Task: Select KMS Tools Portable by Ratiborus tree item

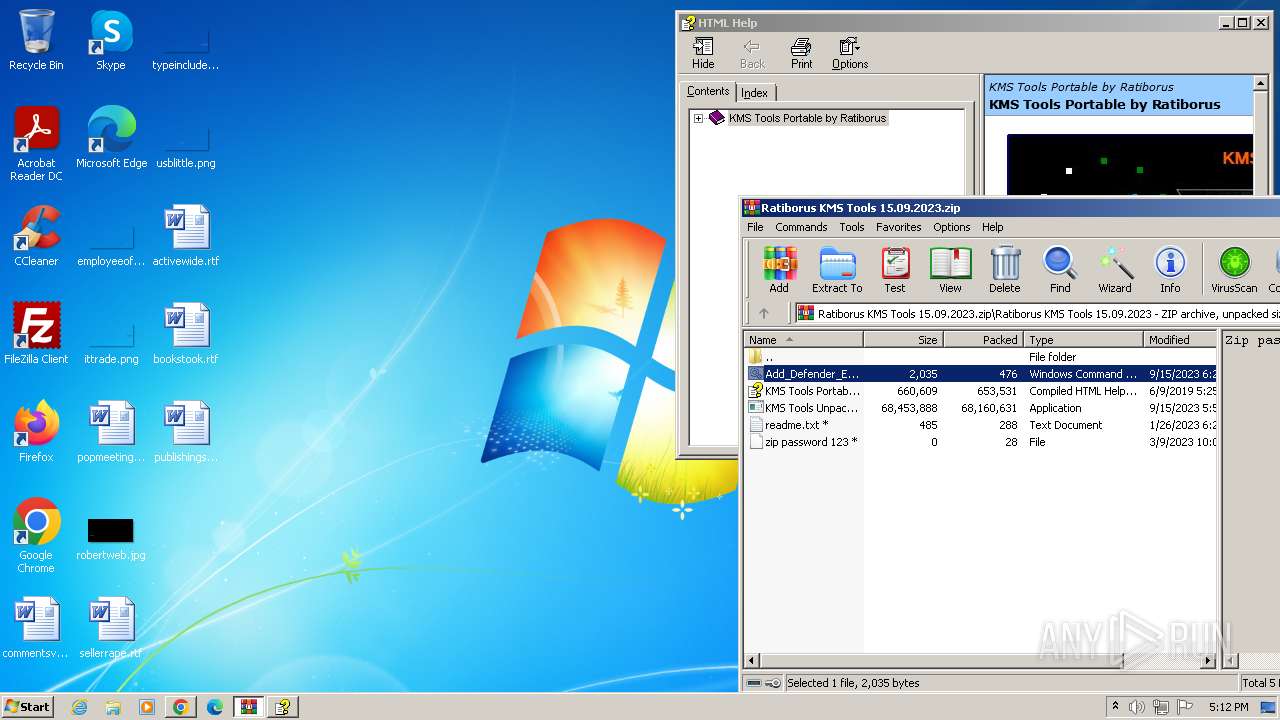Action: coord(807,118)
